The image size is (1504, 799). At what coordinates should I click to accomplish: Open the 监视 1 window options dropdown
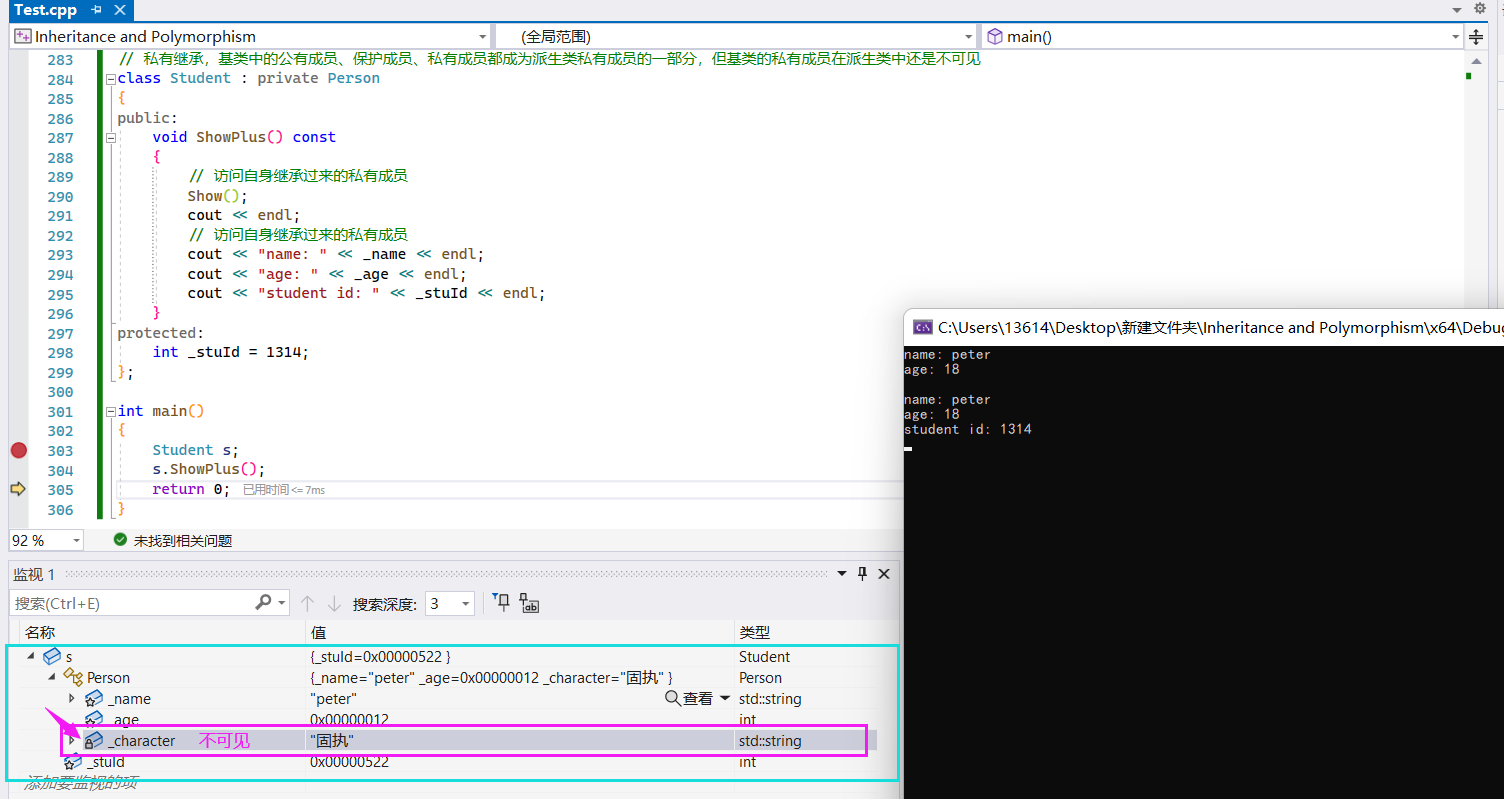(x=841, y=574)
